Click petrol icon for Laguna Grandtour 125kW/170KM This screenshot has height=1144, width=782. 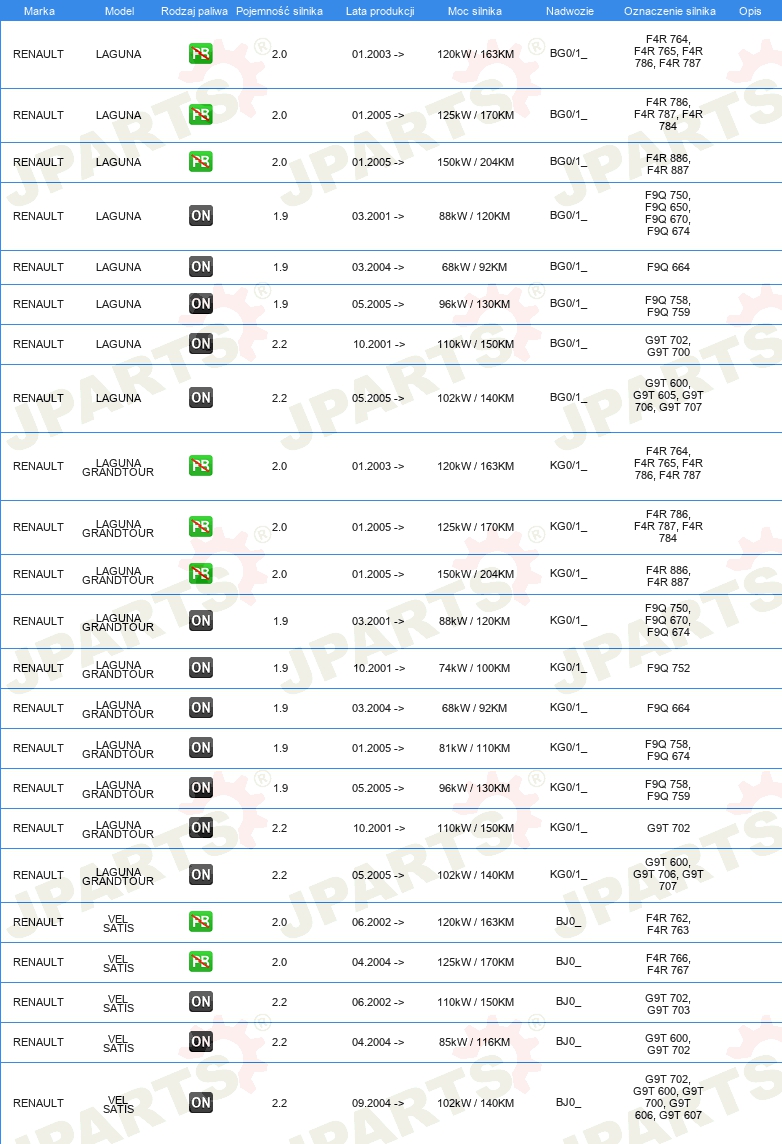tap(201, 526)
